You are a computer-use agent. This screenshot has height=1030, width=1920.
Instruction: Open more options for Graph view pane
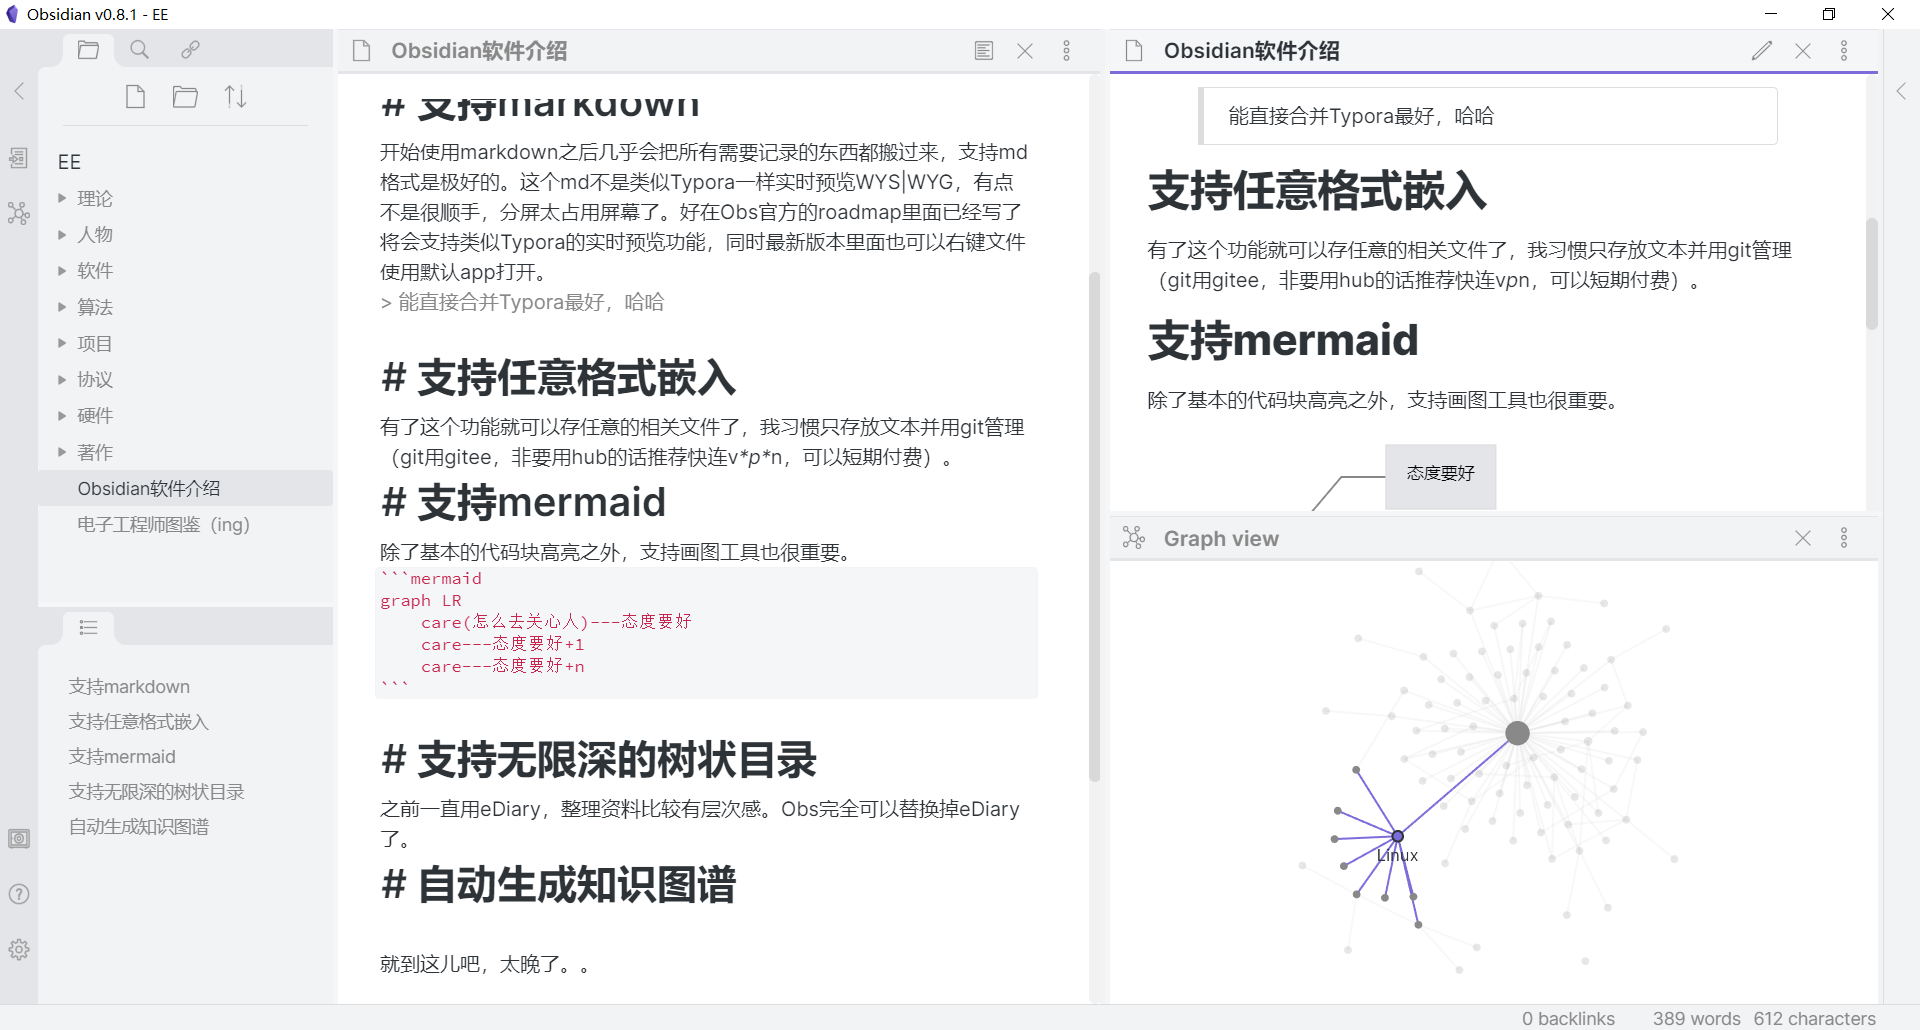tap(1844, 538)
